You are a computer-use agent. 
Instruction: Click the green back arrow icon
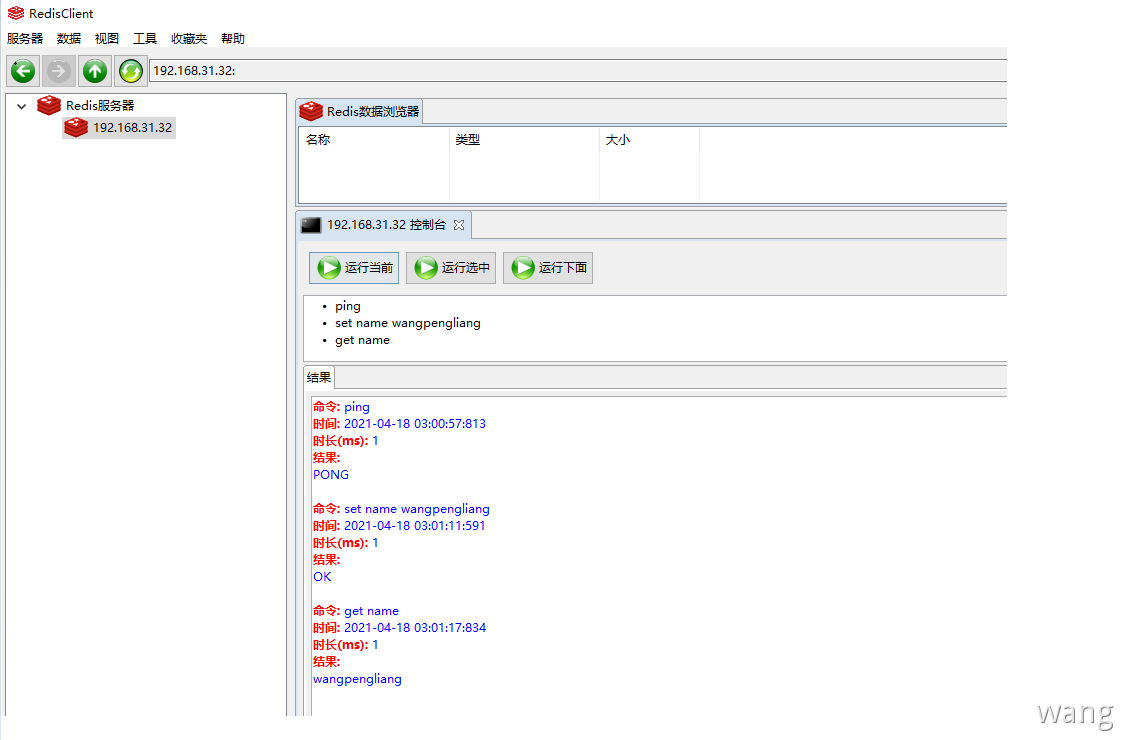23,71
